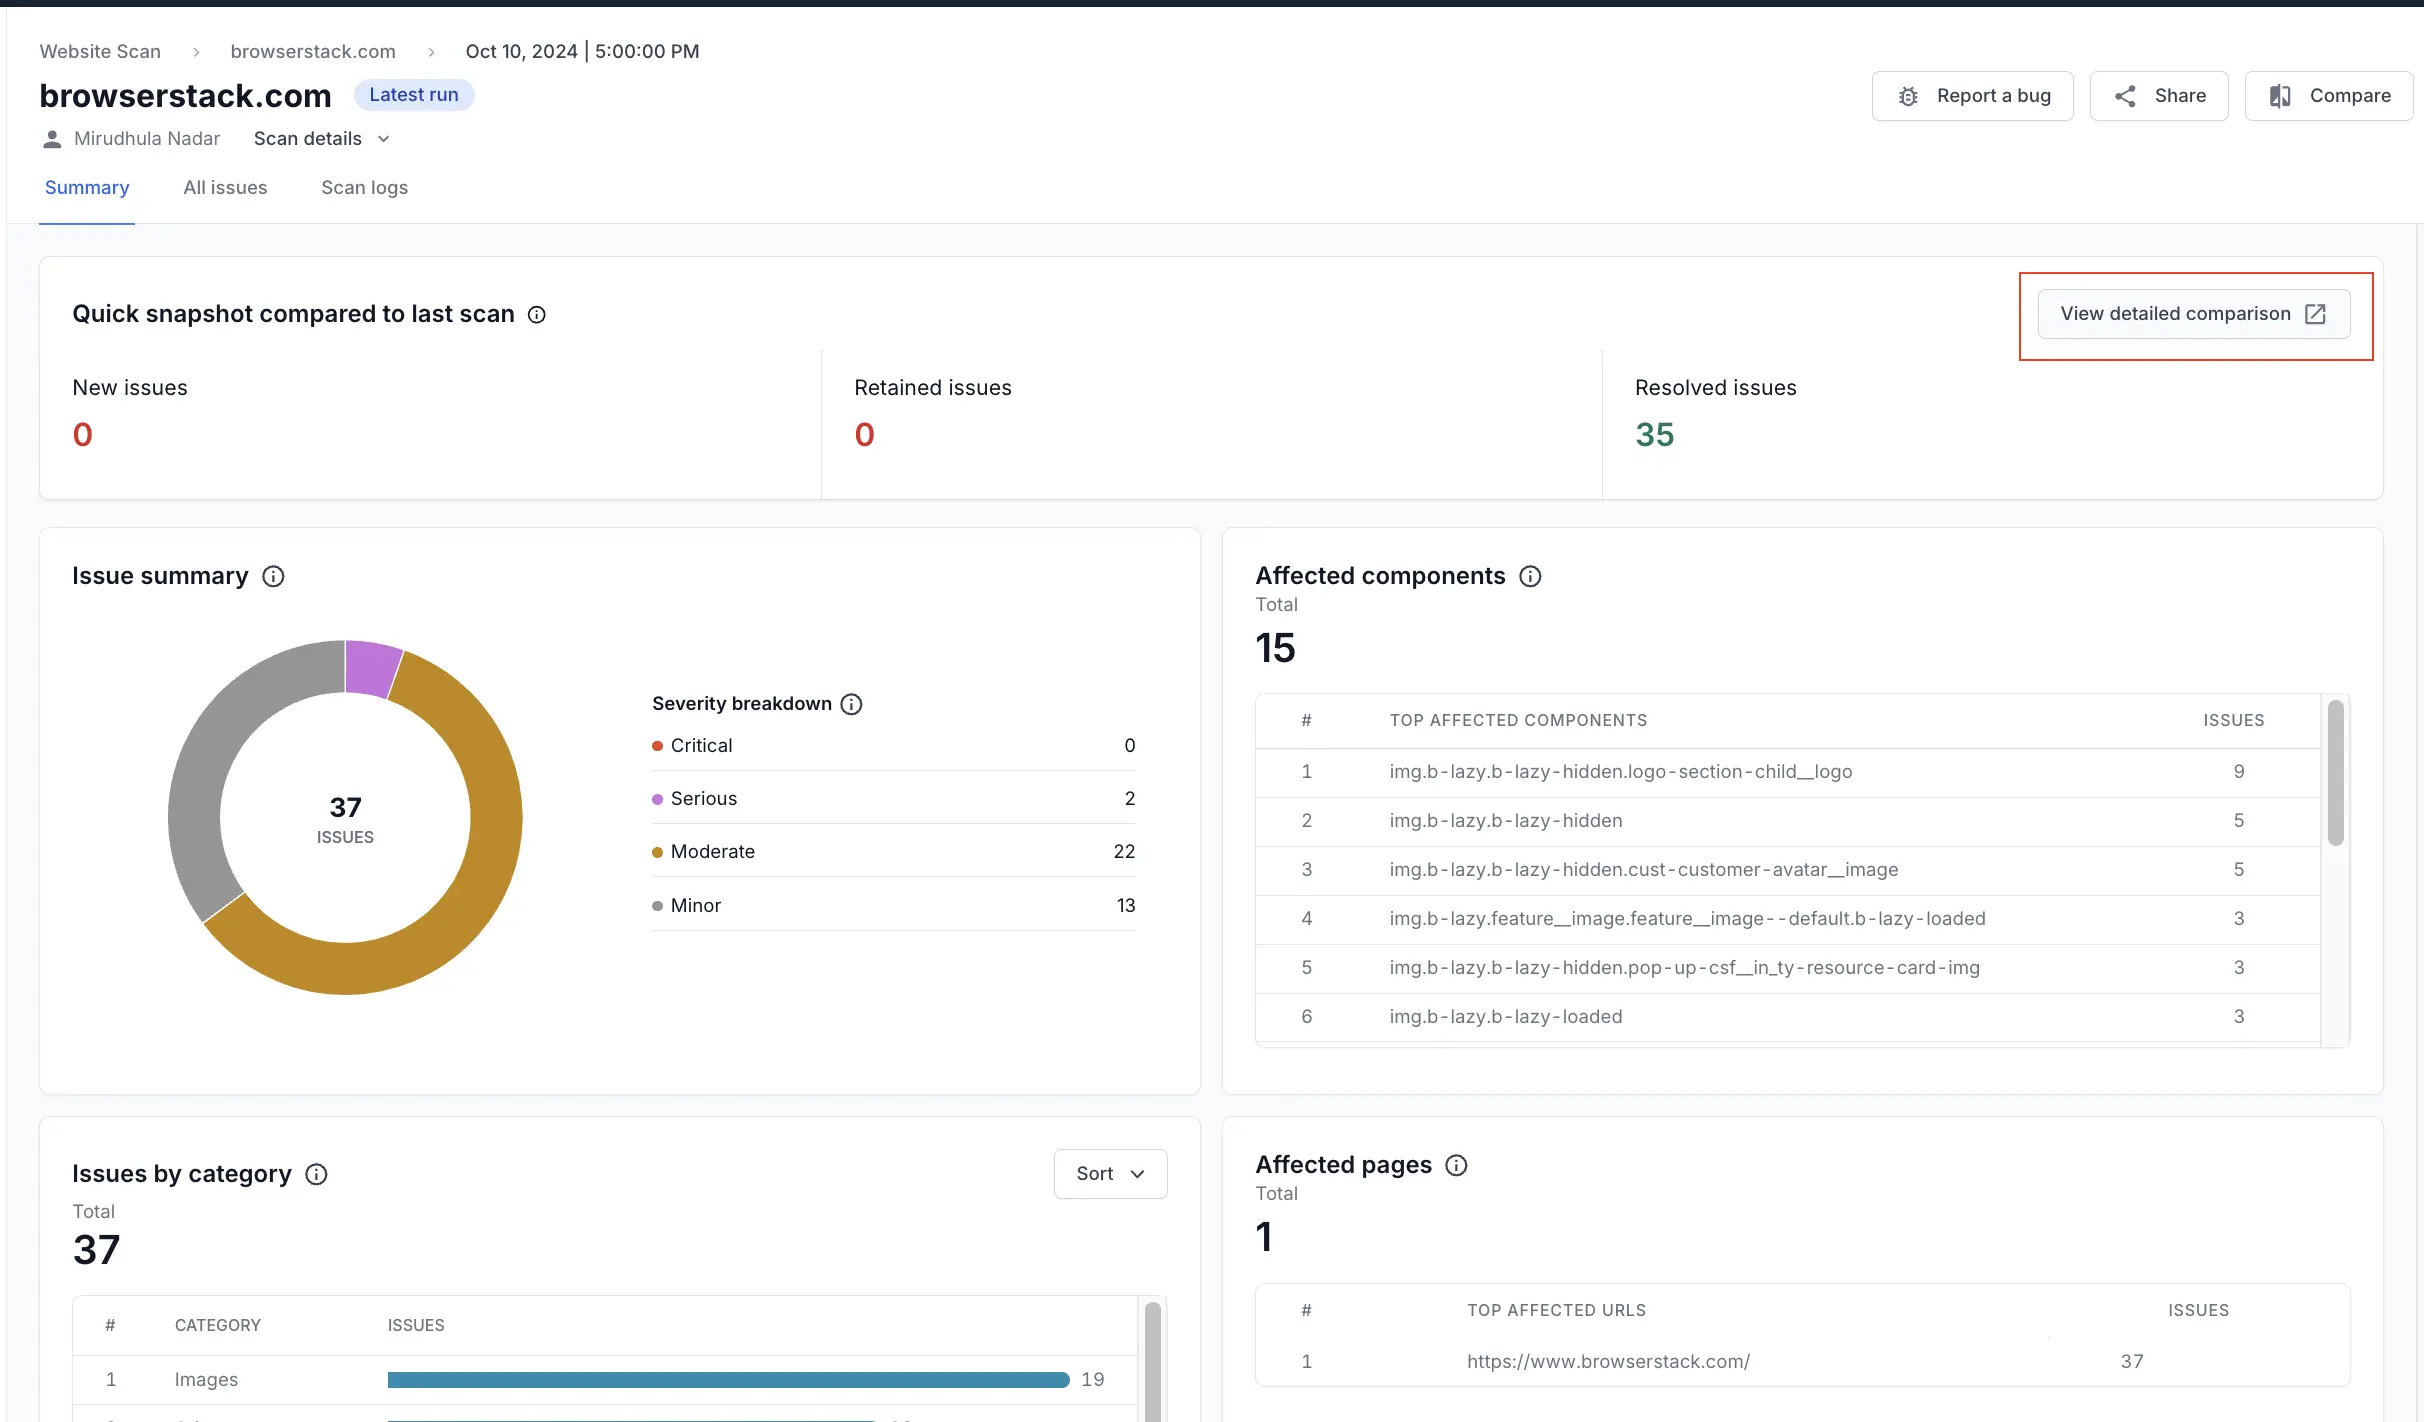Expand the Scan details dropdown
This screenshot has width=2424, height=1422.
click(321, 139)
